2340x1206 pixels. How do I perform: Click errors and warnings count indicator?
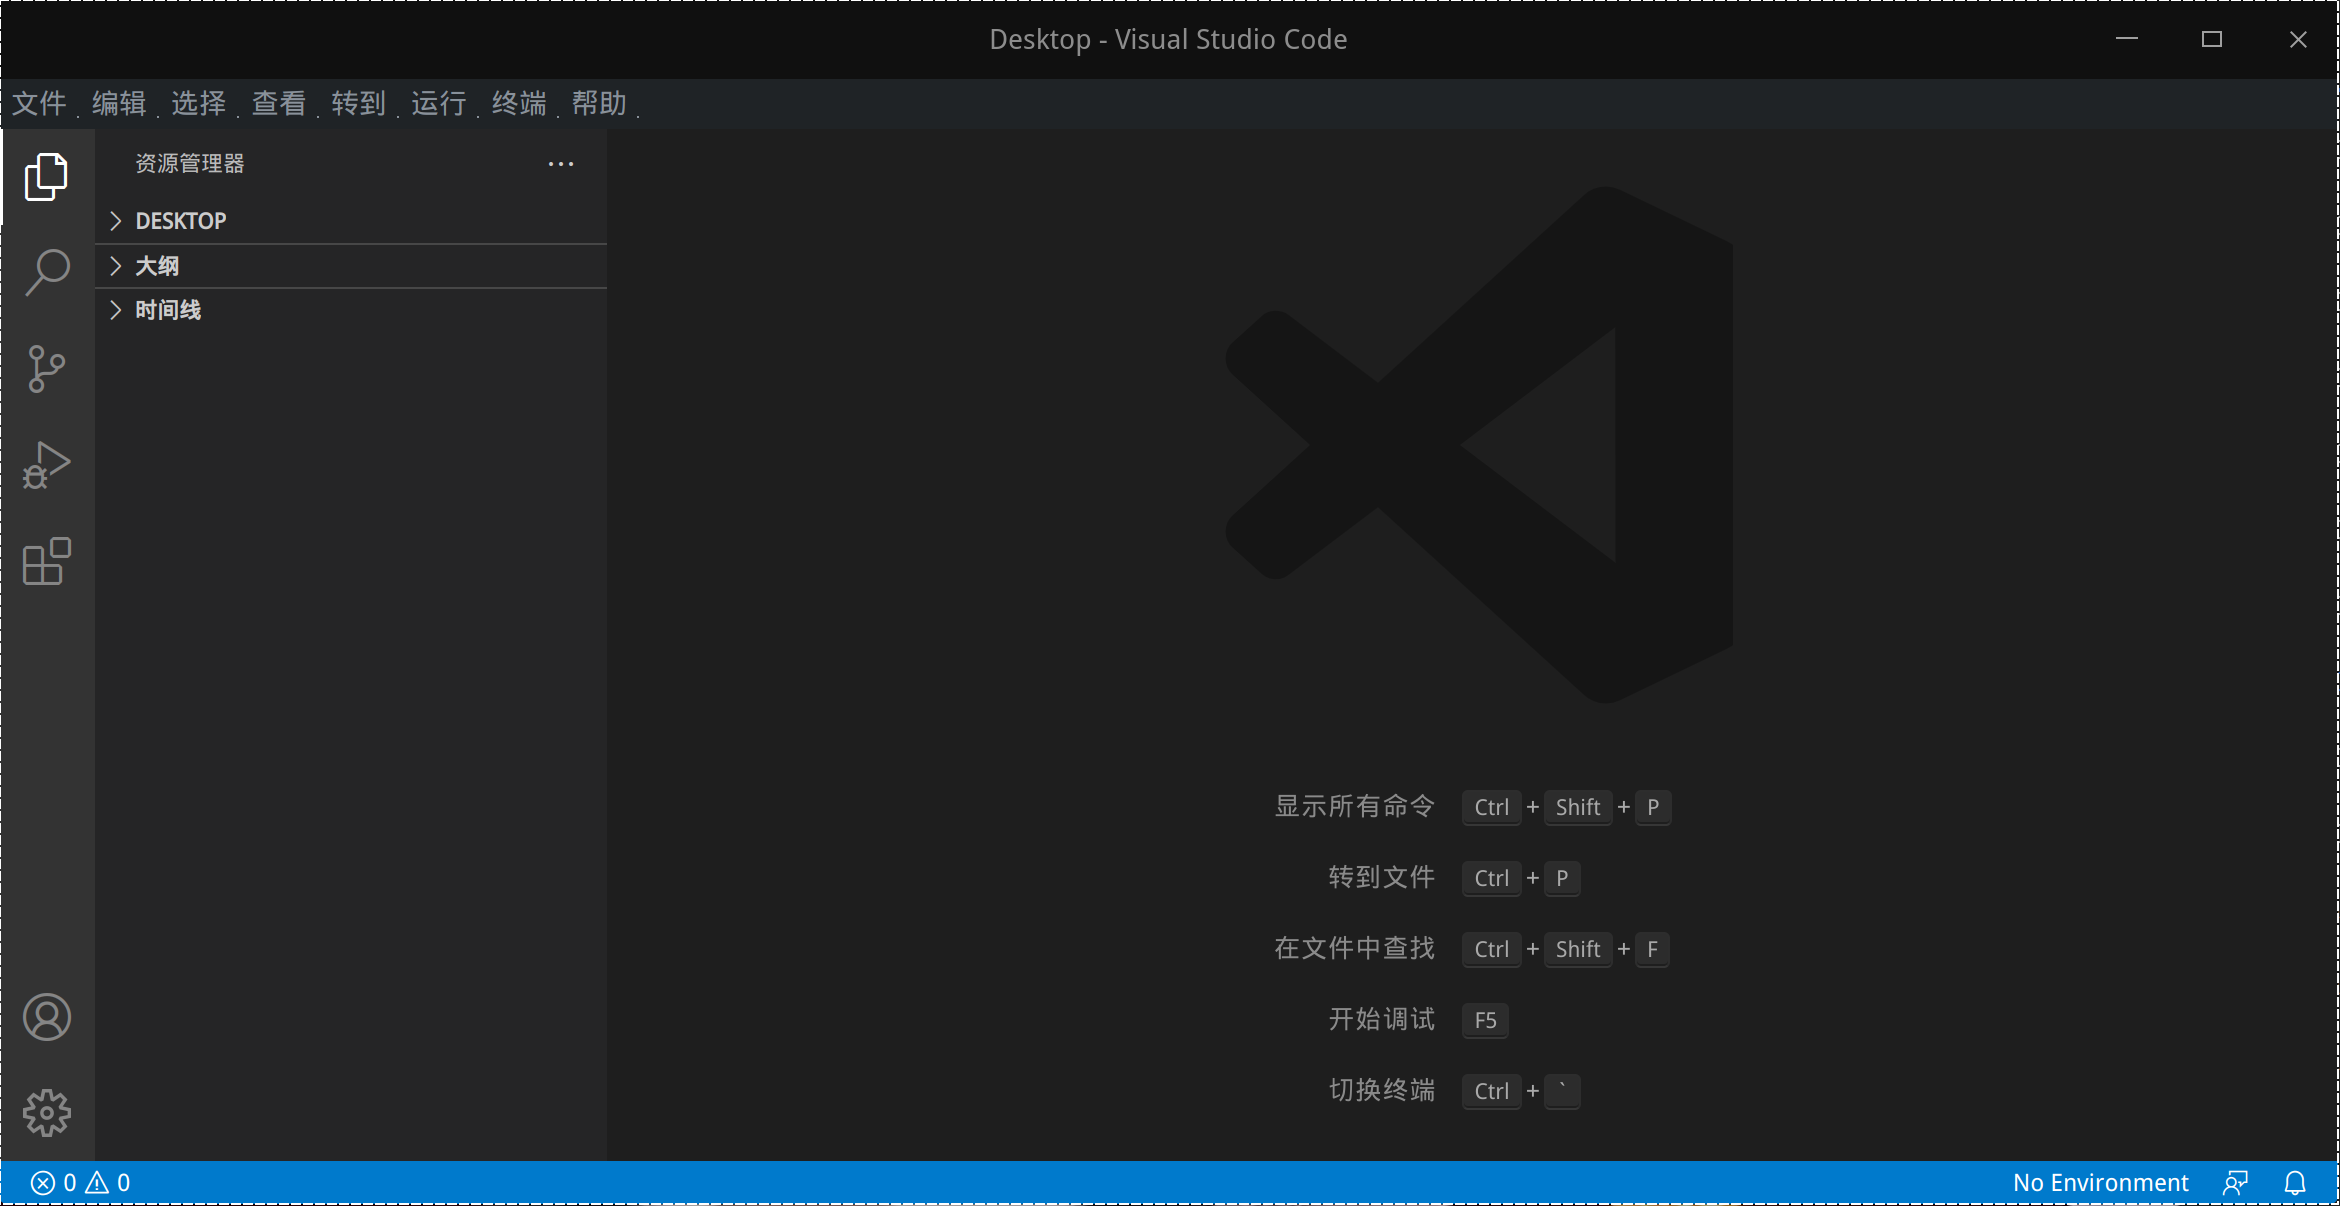pyautogui.click(x=80, y=1183)
